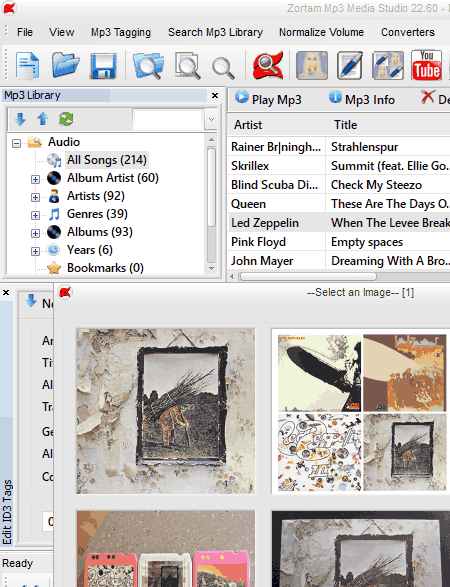The width and height of the screenshot is (450, 587).
Task: Click the batch tag portraits icon
Action: click(x=387, y=66)
